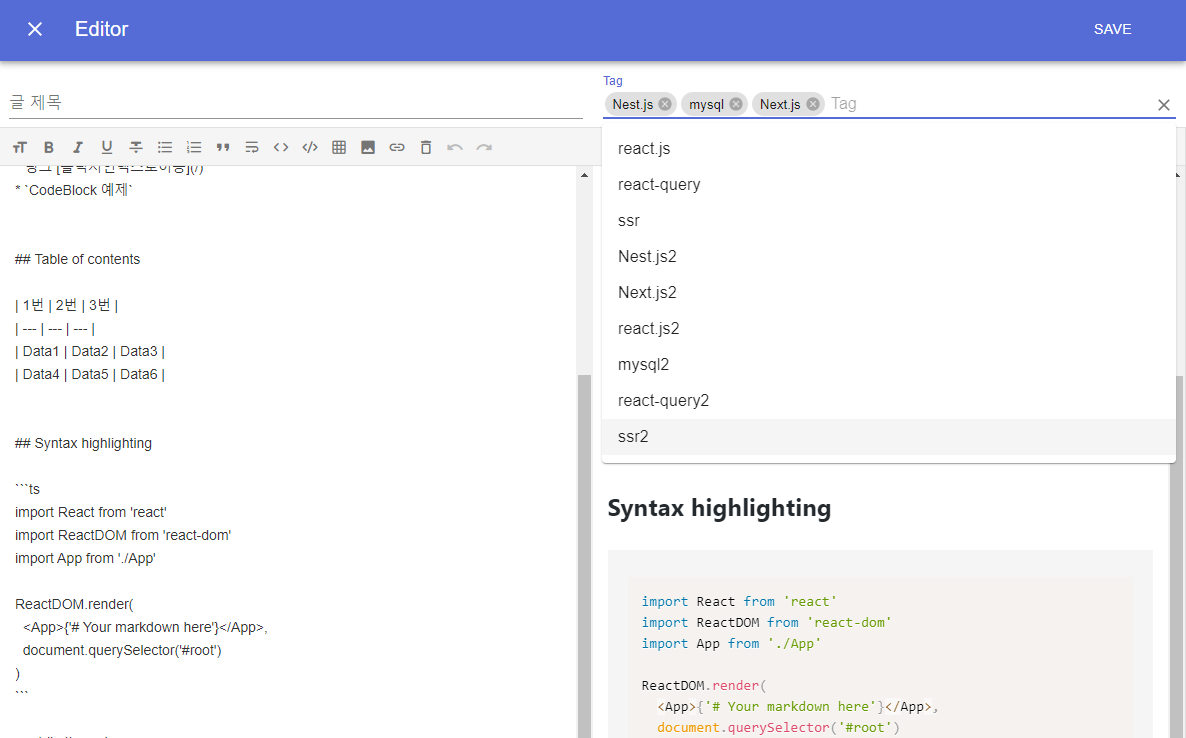
Task: Undo the last edit
Action: (x=455, y=147)
